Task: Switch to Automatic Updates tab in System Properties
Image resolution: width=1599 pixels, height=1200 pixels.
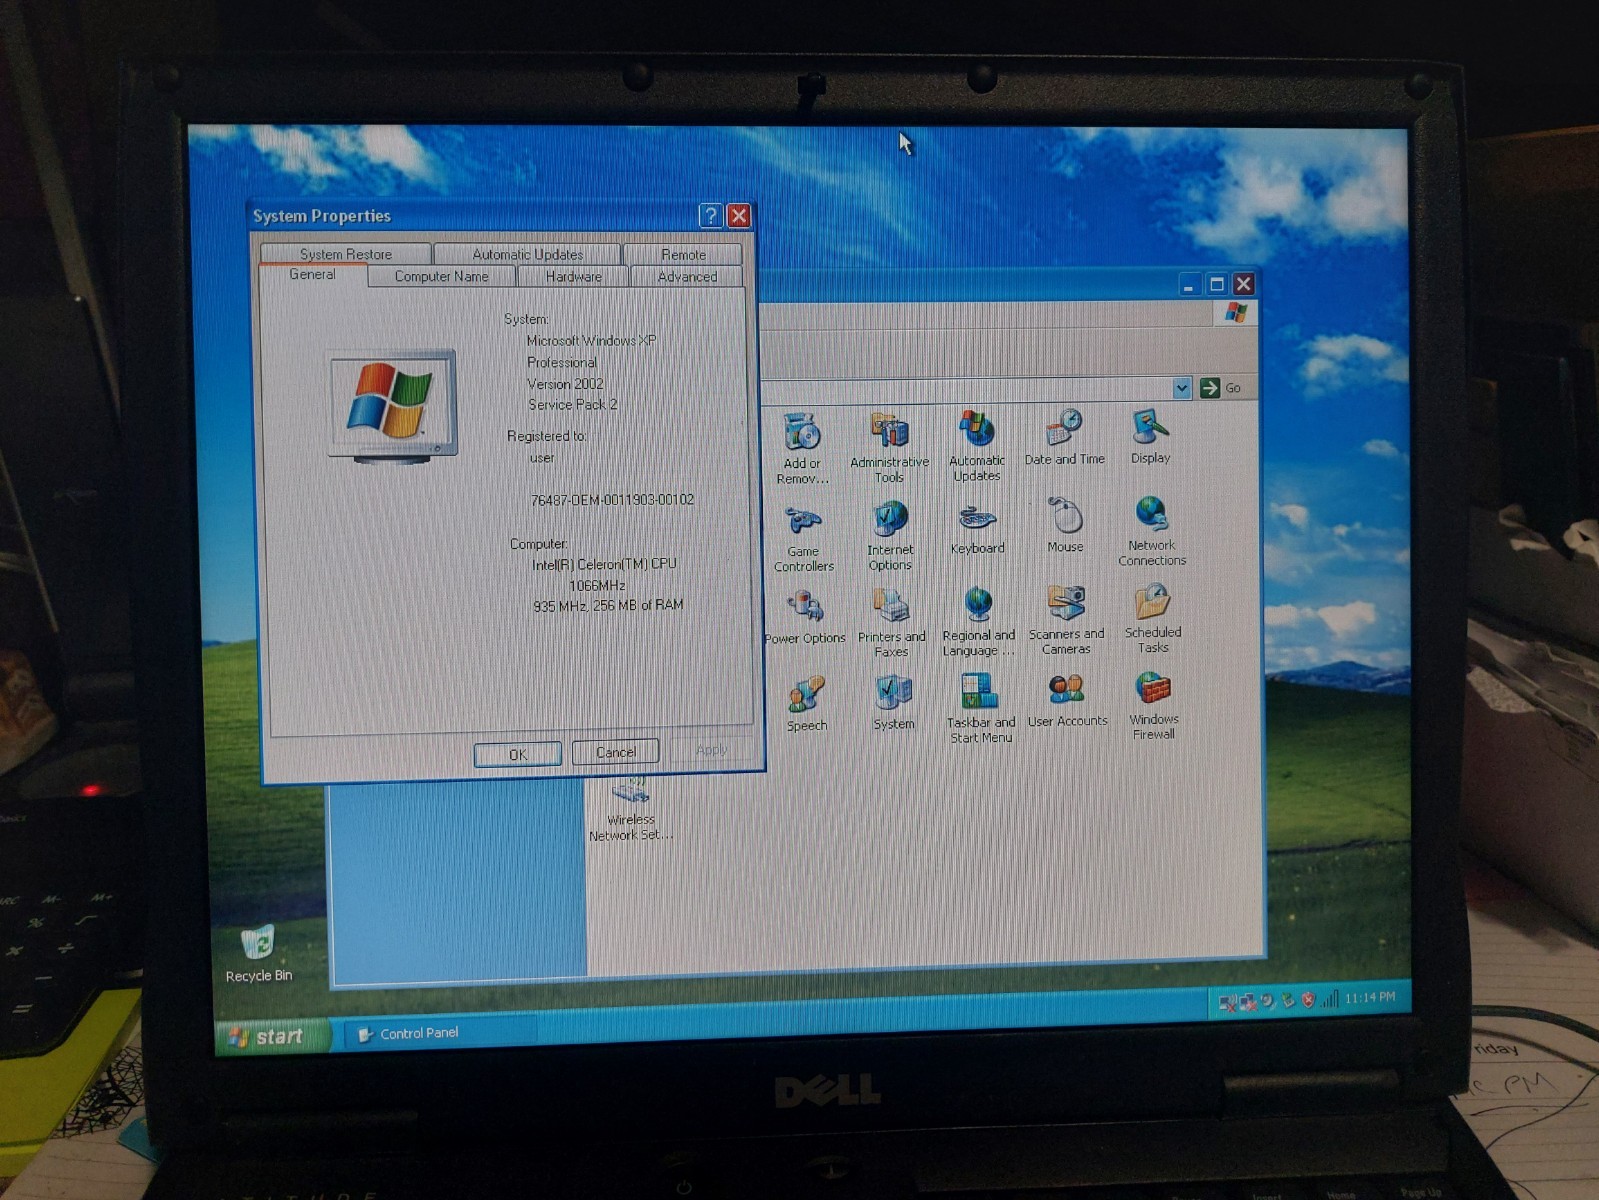Action: [527, 254]
